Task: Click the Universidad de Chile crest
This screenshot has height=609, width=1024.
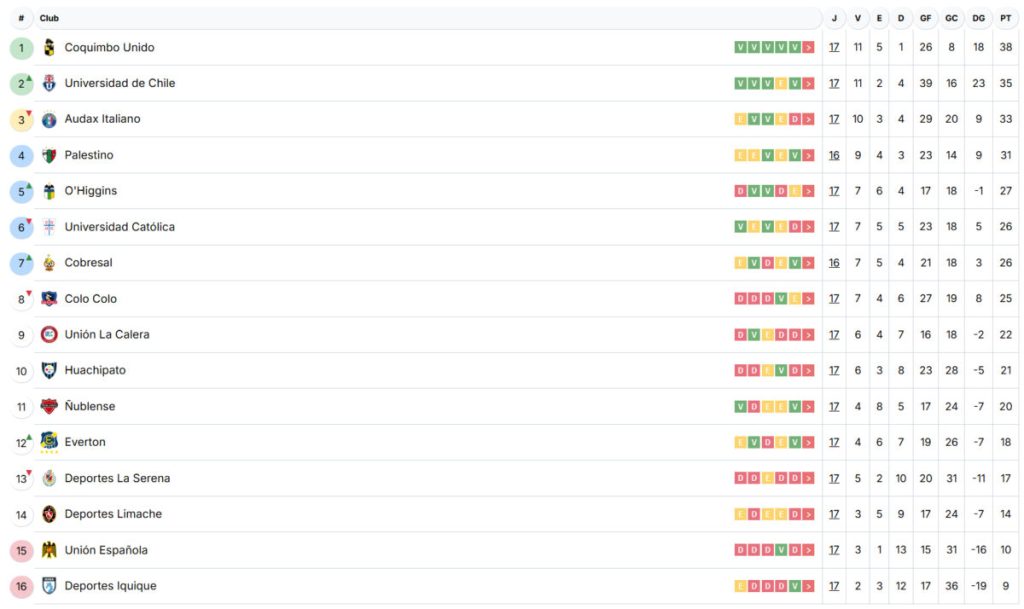Action: click(x=49, y=83)
